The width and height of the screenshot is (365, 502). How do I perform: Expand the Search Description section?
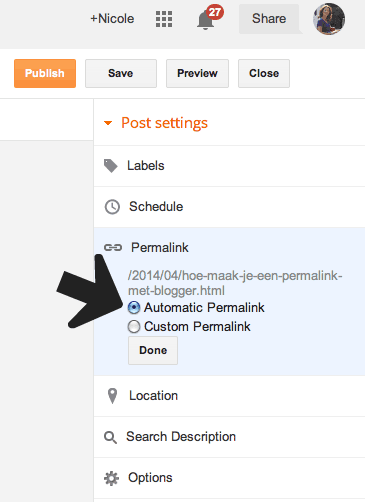229,437
